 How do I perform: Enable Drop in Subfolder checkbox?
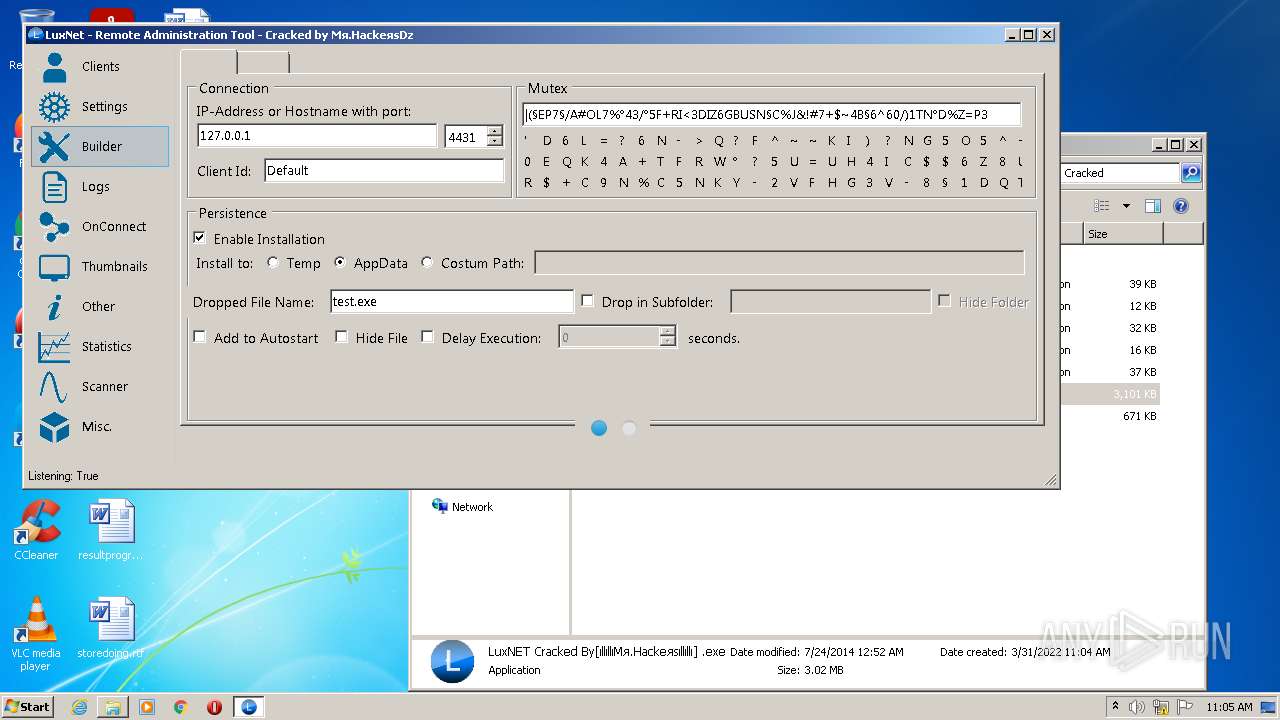pyautogui.click(x=587, y=301)
